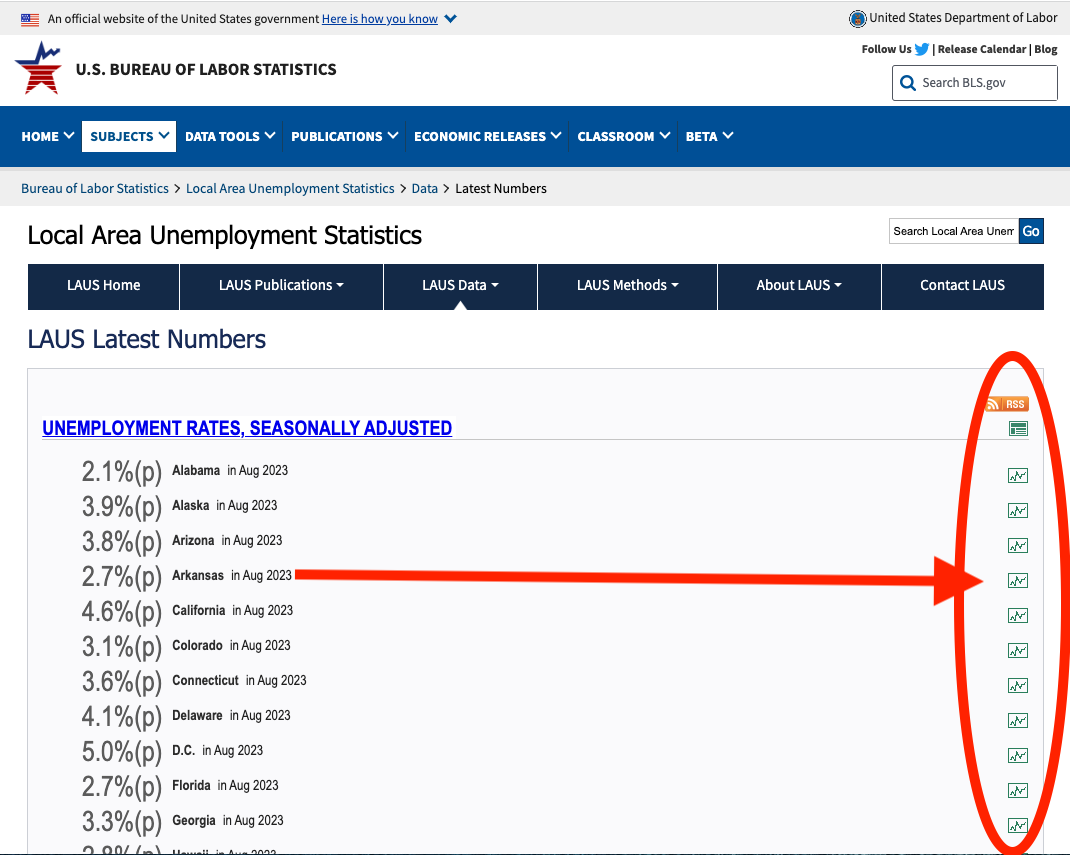
Task: Open the ECONOMIC RELEASES menu
Action: [x=487, y=136]
